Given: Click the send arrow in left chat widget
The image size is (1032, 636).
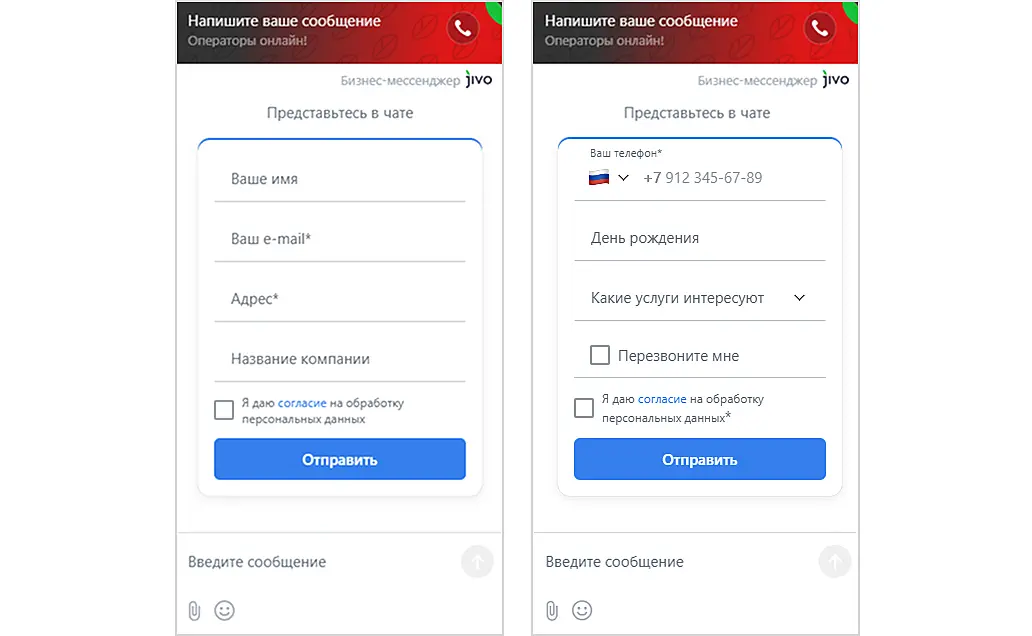Looking at the screenshot, I should pyautogui.click(x=477, y=562).
